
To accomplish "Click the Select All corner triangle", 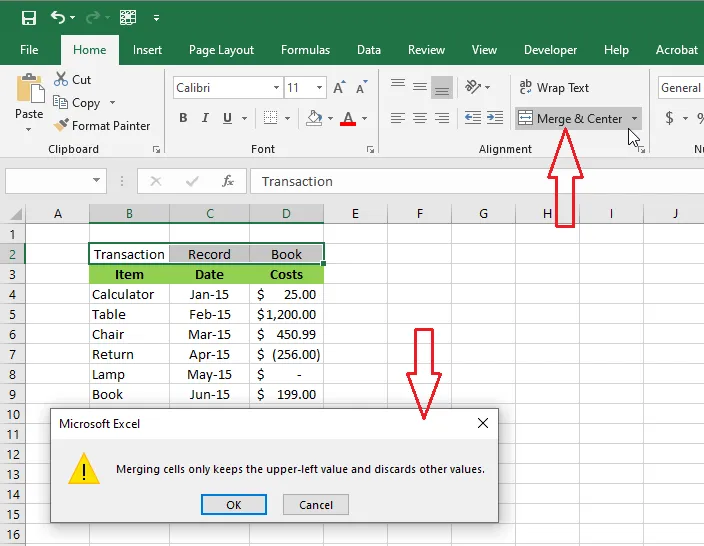I will click(15, 214).
